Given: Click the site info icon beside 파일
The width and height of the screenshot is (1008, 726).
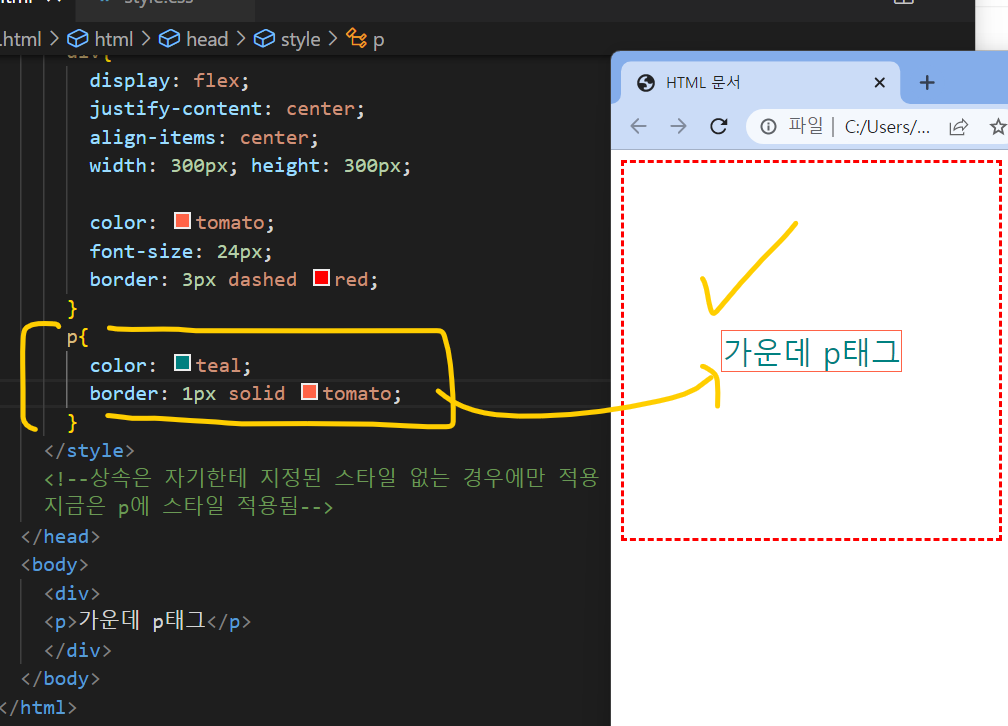Looking at the screenshot, I should click(x=768, y=127).
